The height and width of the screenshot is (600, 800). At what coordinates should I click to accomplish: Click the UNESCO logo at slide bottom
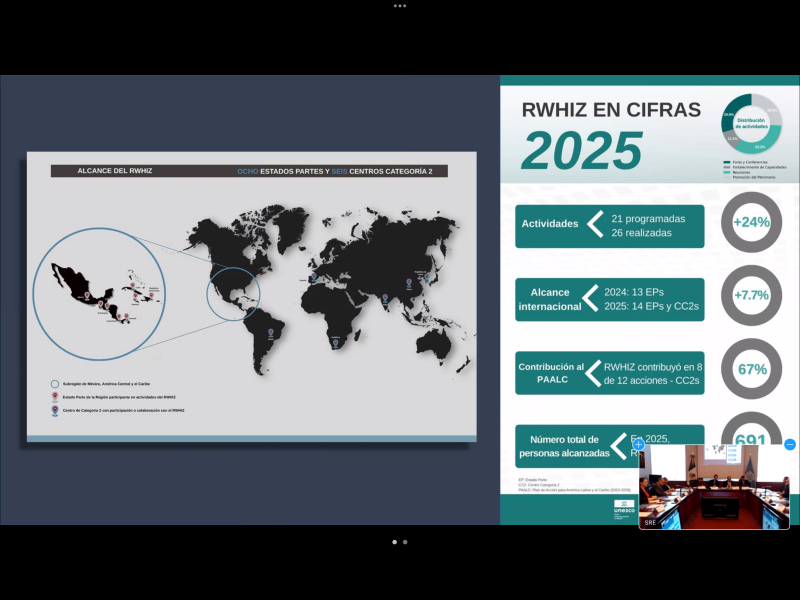coord(623,508)
